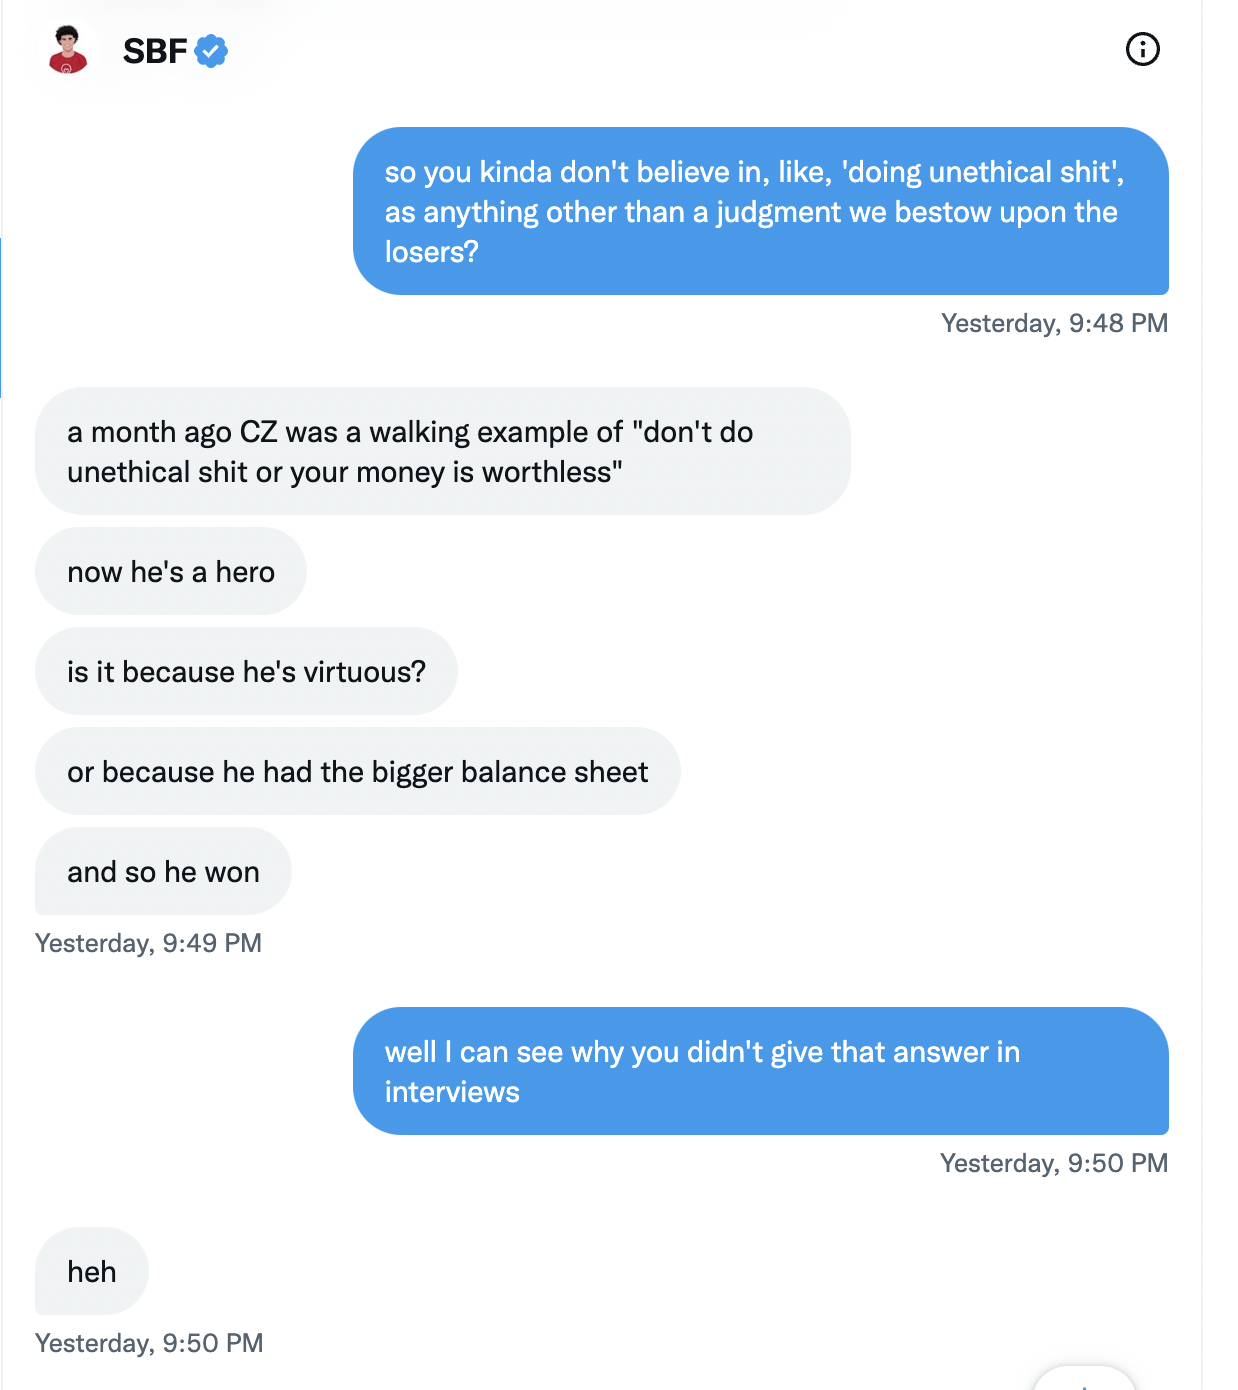Click the 'a month ago CZ' message bubble

(443, 451)
